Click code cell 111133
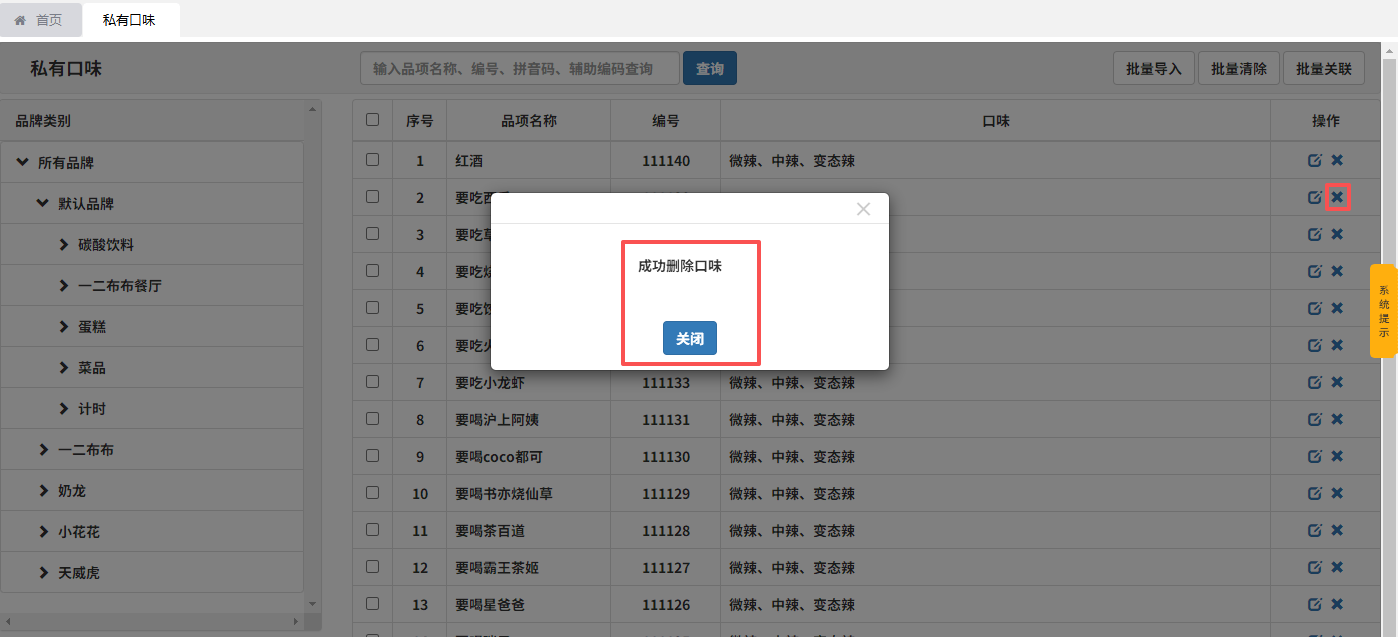This screenshot has height=637, width=1398. click(666, 382)
